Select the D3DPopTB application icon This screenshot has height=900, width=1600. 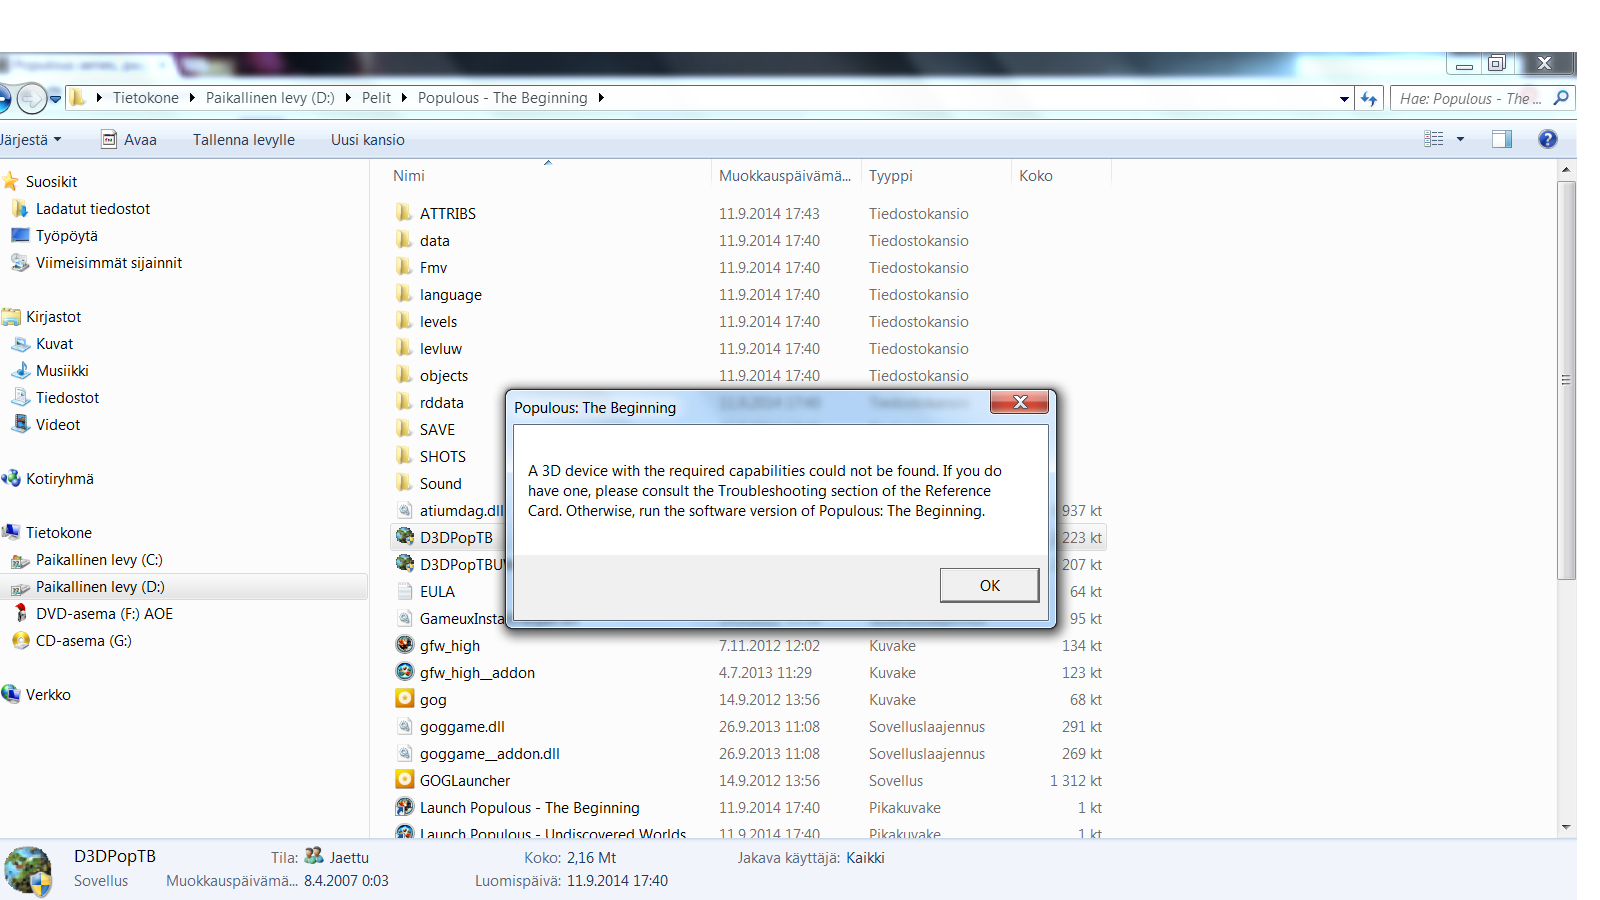(x=404, y=537)
